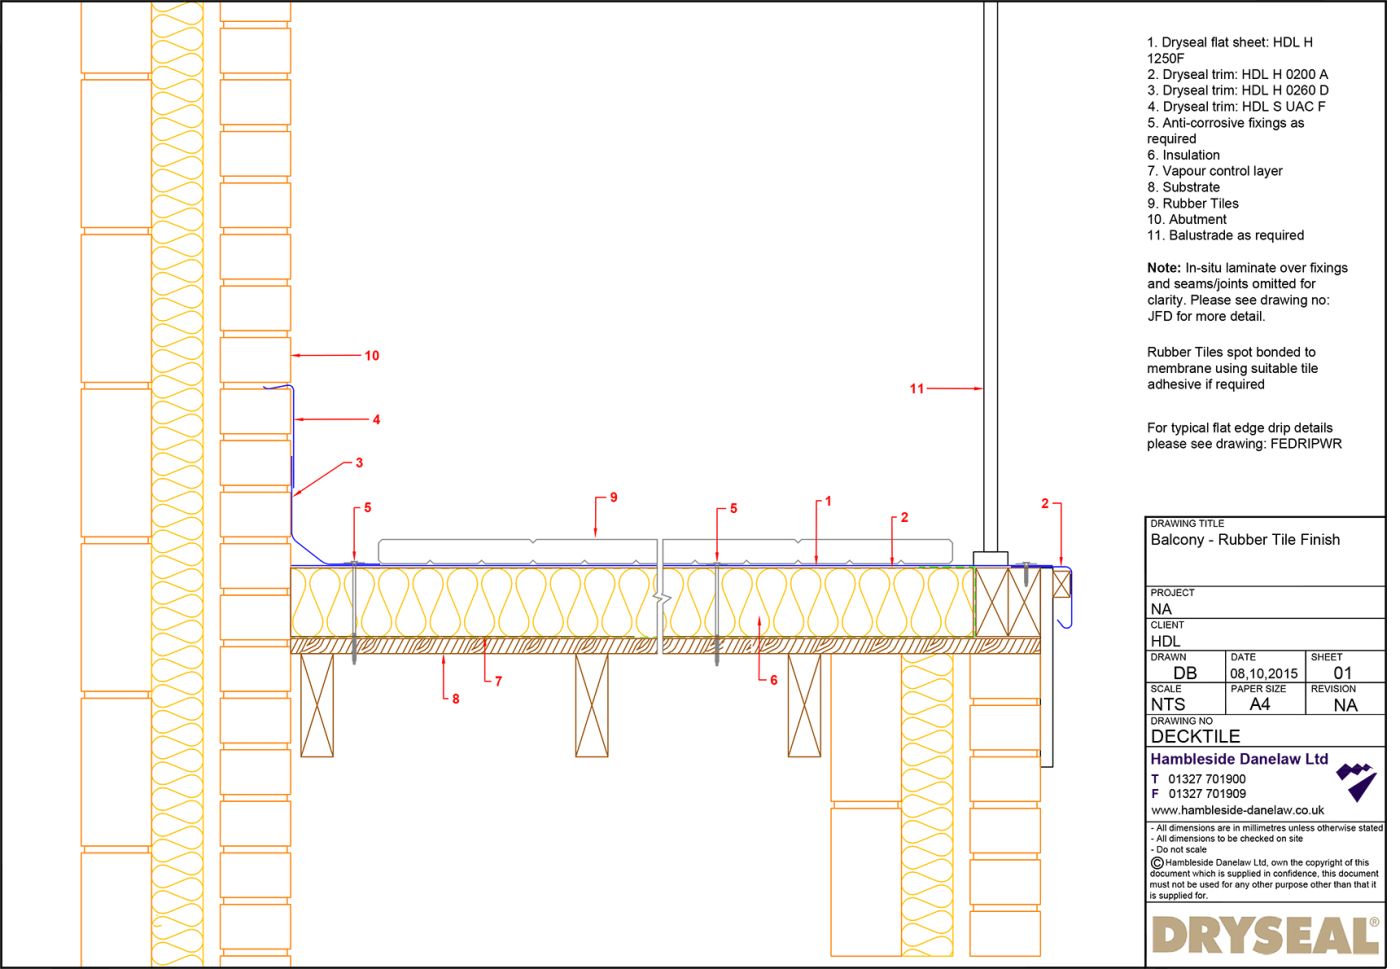Select the drawing title Balcony - Rubber Tile Finish
The image size is (1400, 969).
(x=1244, y=540)
